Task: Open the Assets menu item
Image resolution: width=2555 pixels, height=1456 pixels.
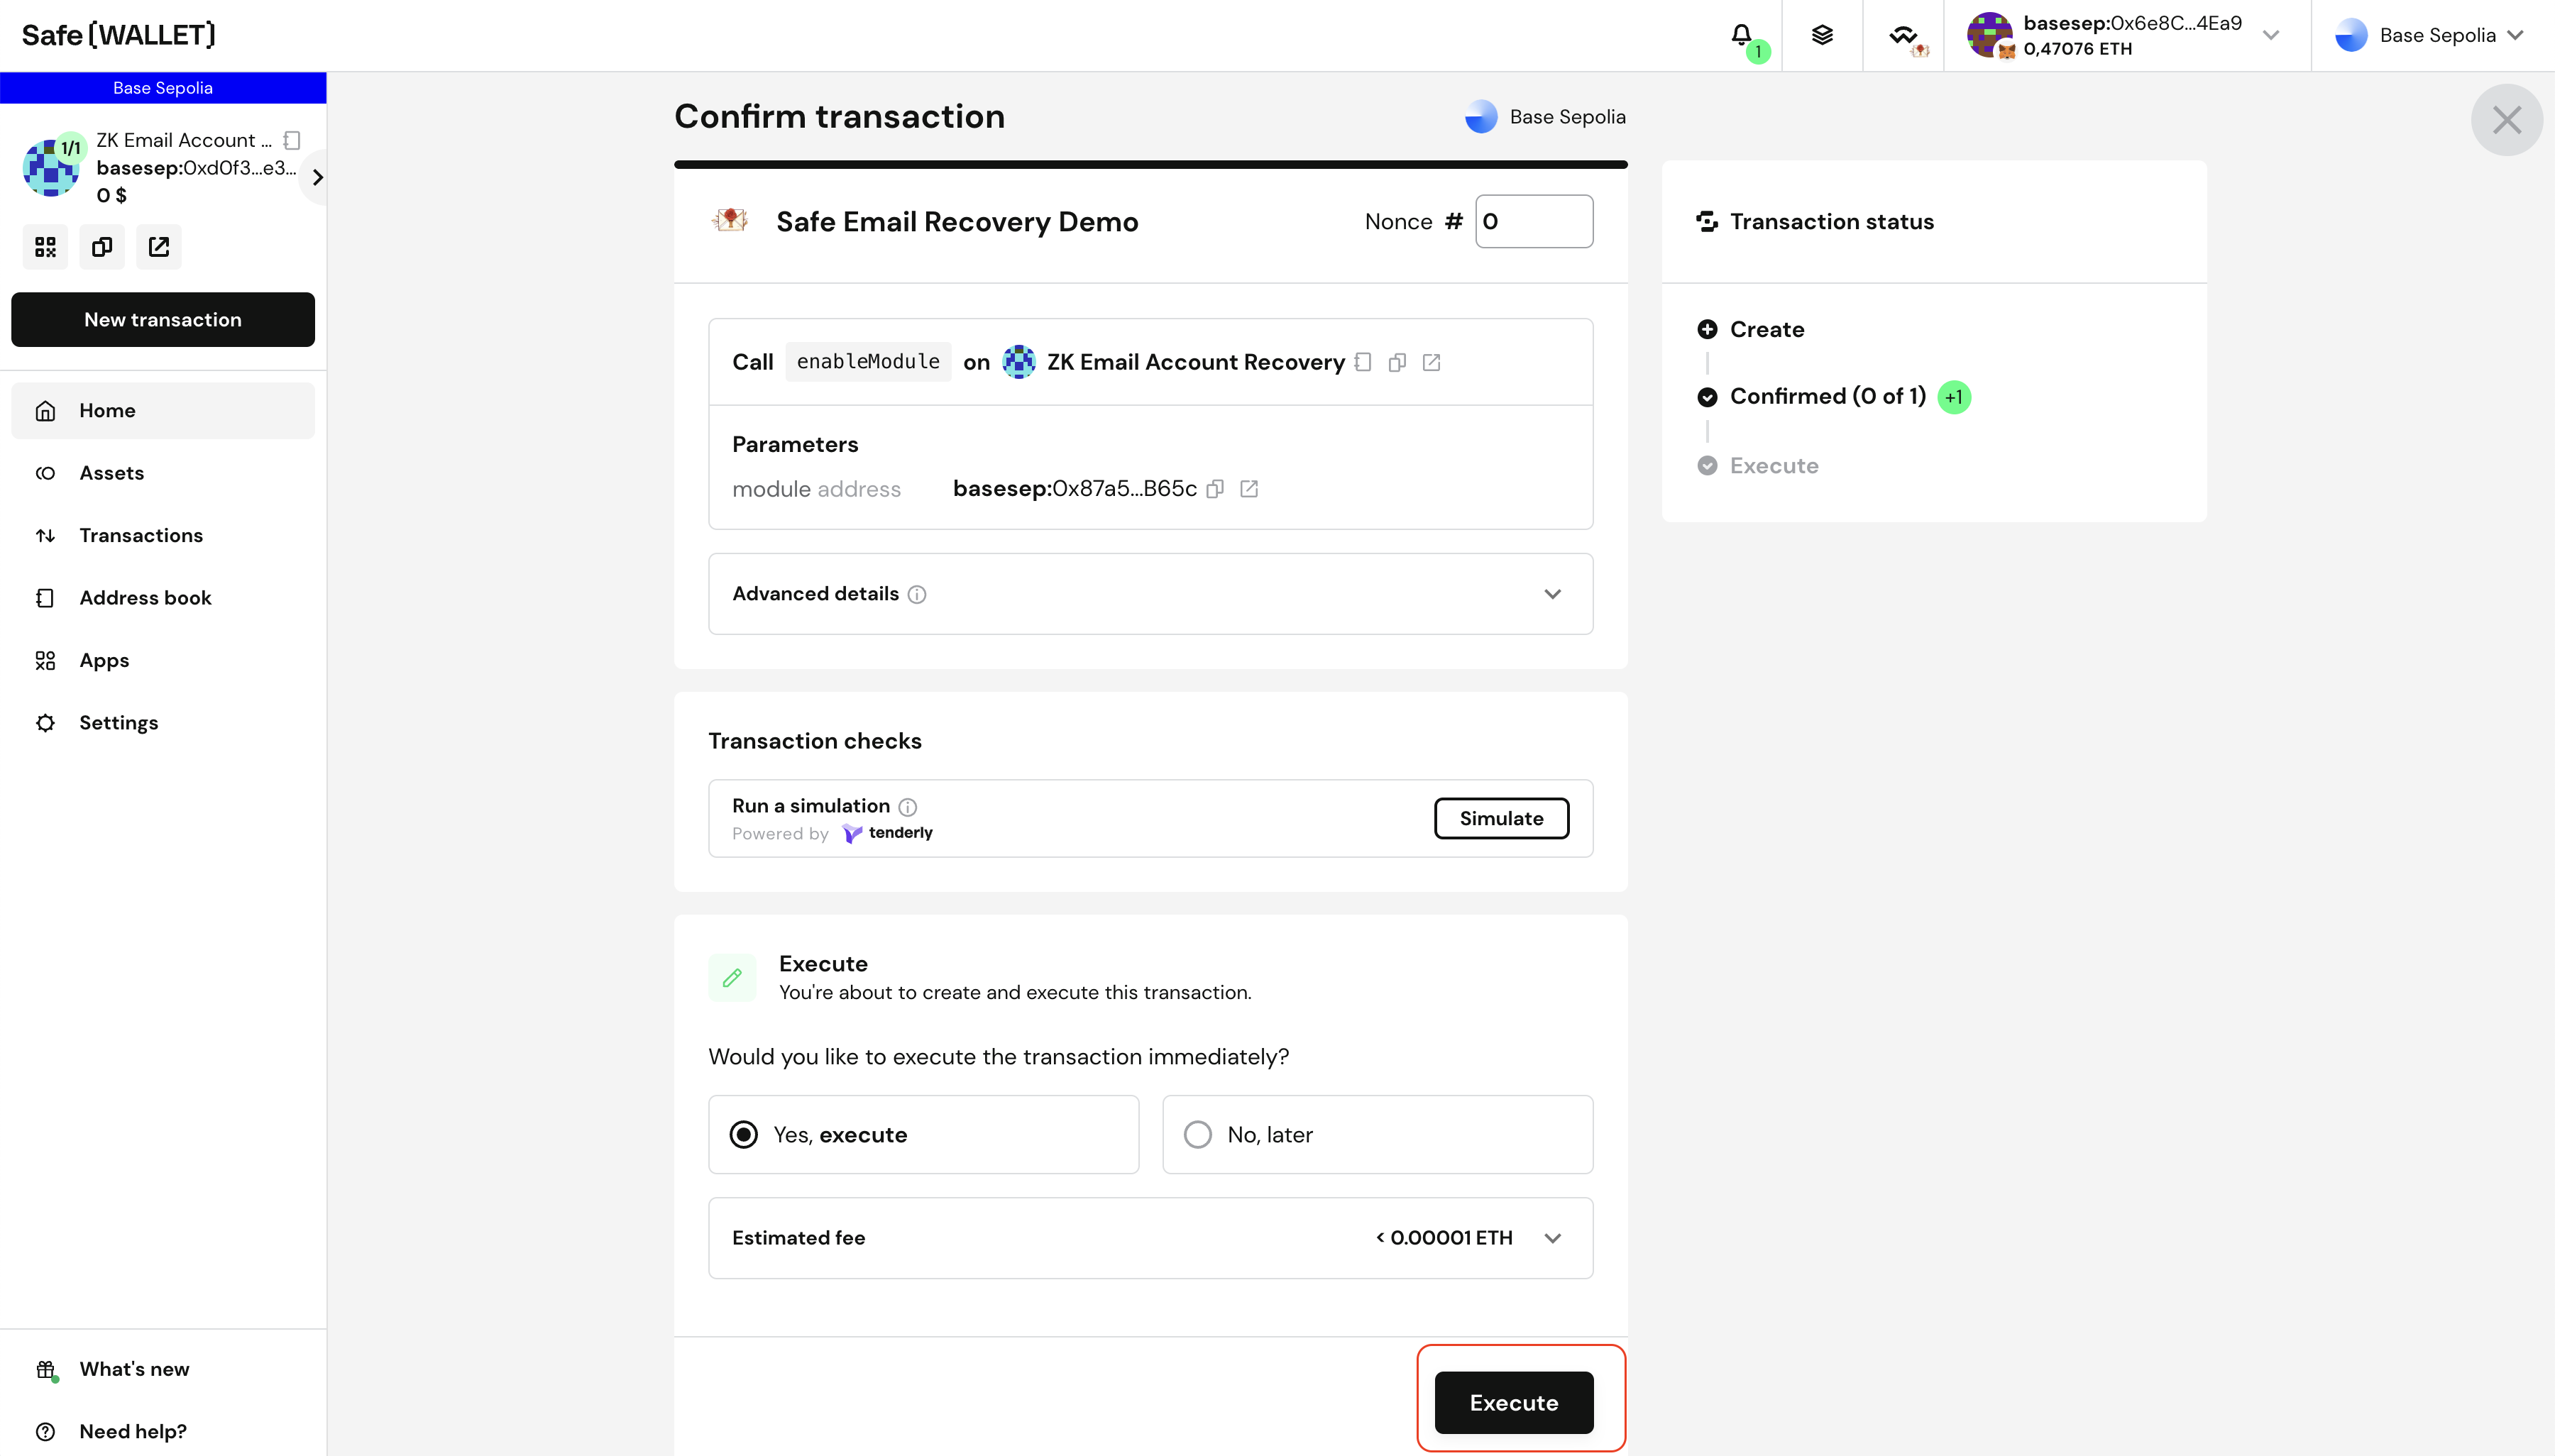Action: [111, 472]
